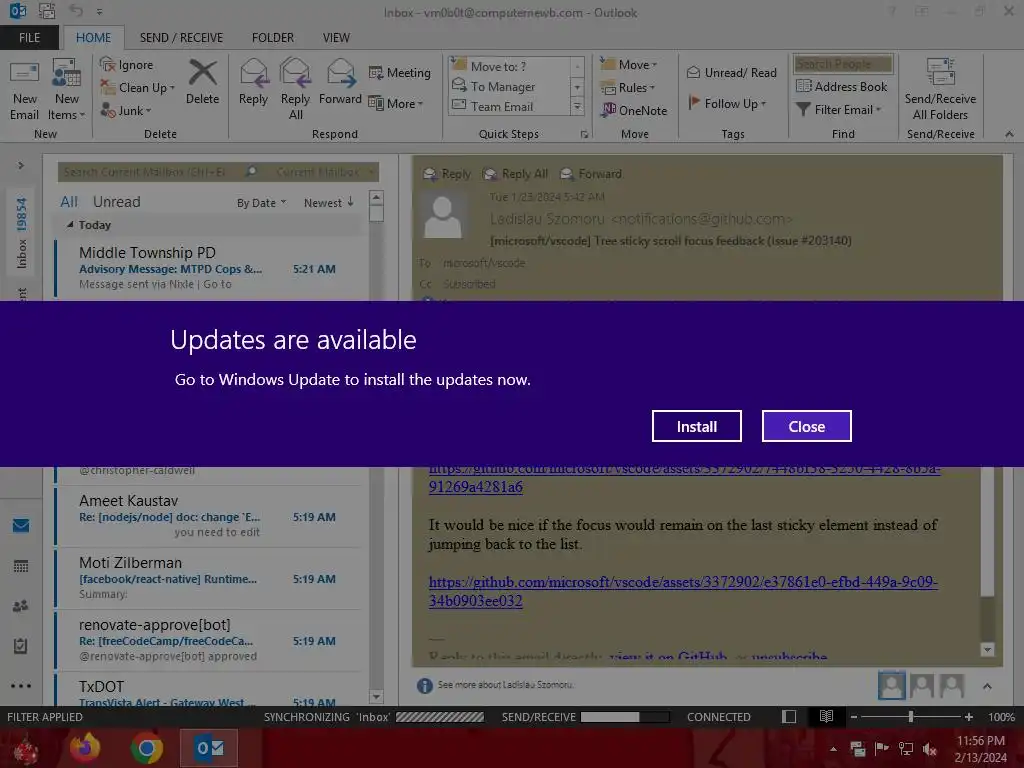Switch to the HOME tab
This screenshot has height=768, width=1024.
coord(93,38)
